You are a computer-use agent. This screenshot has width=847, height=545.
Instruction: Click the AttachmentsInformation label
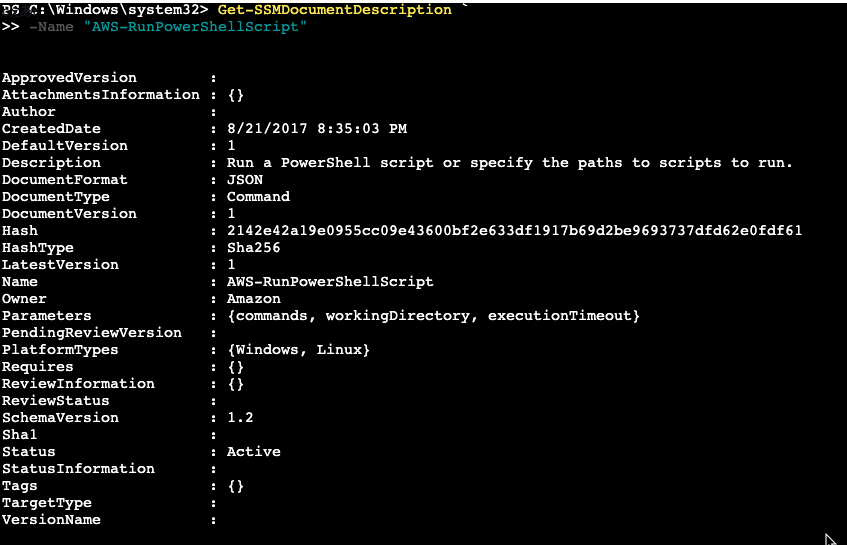click(x=100, y=95)
